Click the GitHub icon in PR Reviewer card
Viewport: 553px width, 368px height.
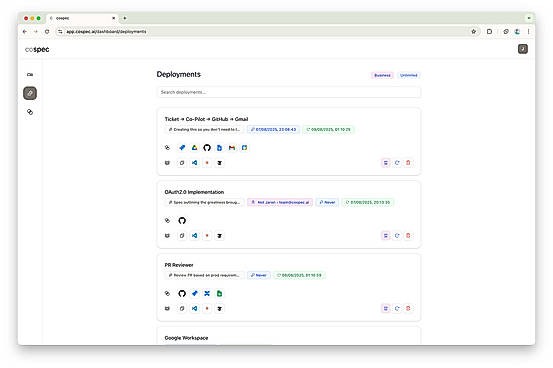pyautogui.click(x=182, y=294)
